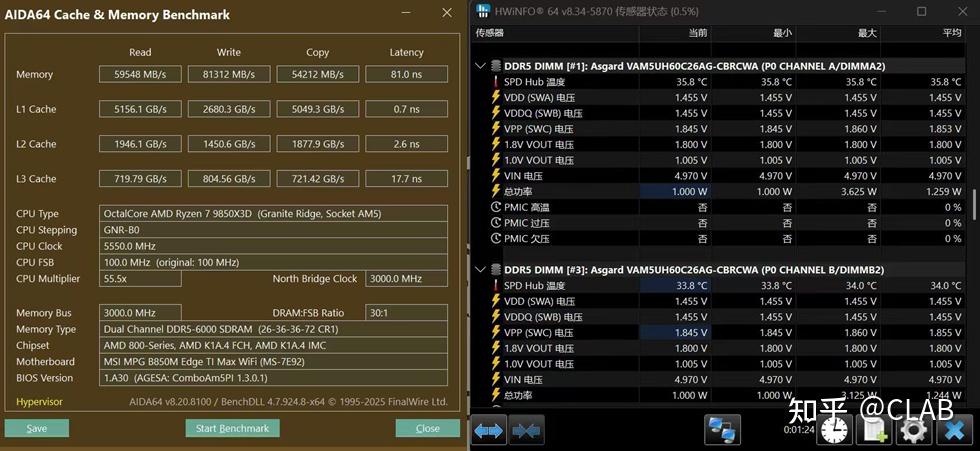
Task: Collapse the DDR5 DIMM [#1] sensor group
Action: (480, 66)
